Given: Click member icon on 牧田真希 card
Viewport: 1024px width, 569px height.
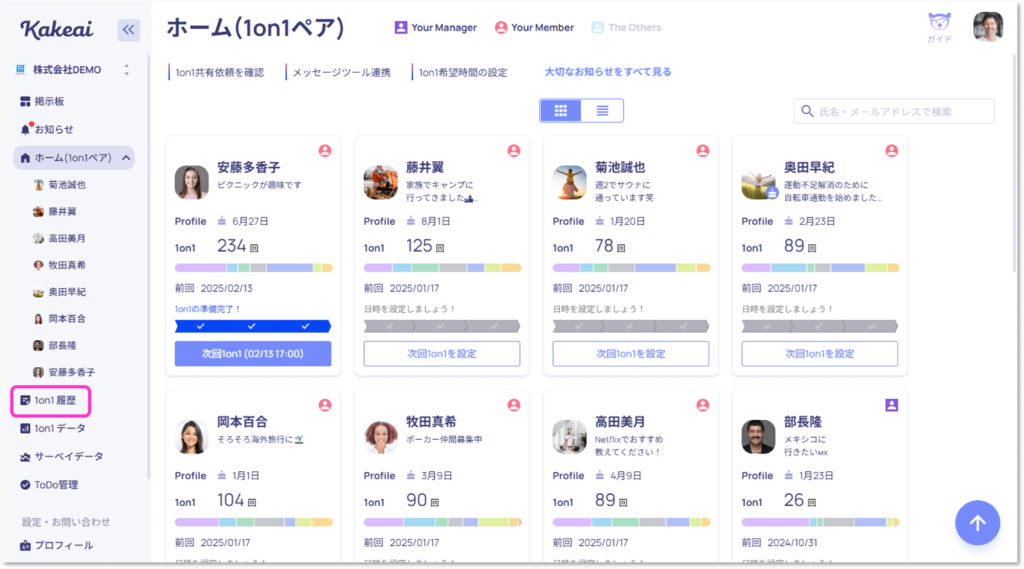Looking at the screenshot, I should click(514, 405).
